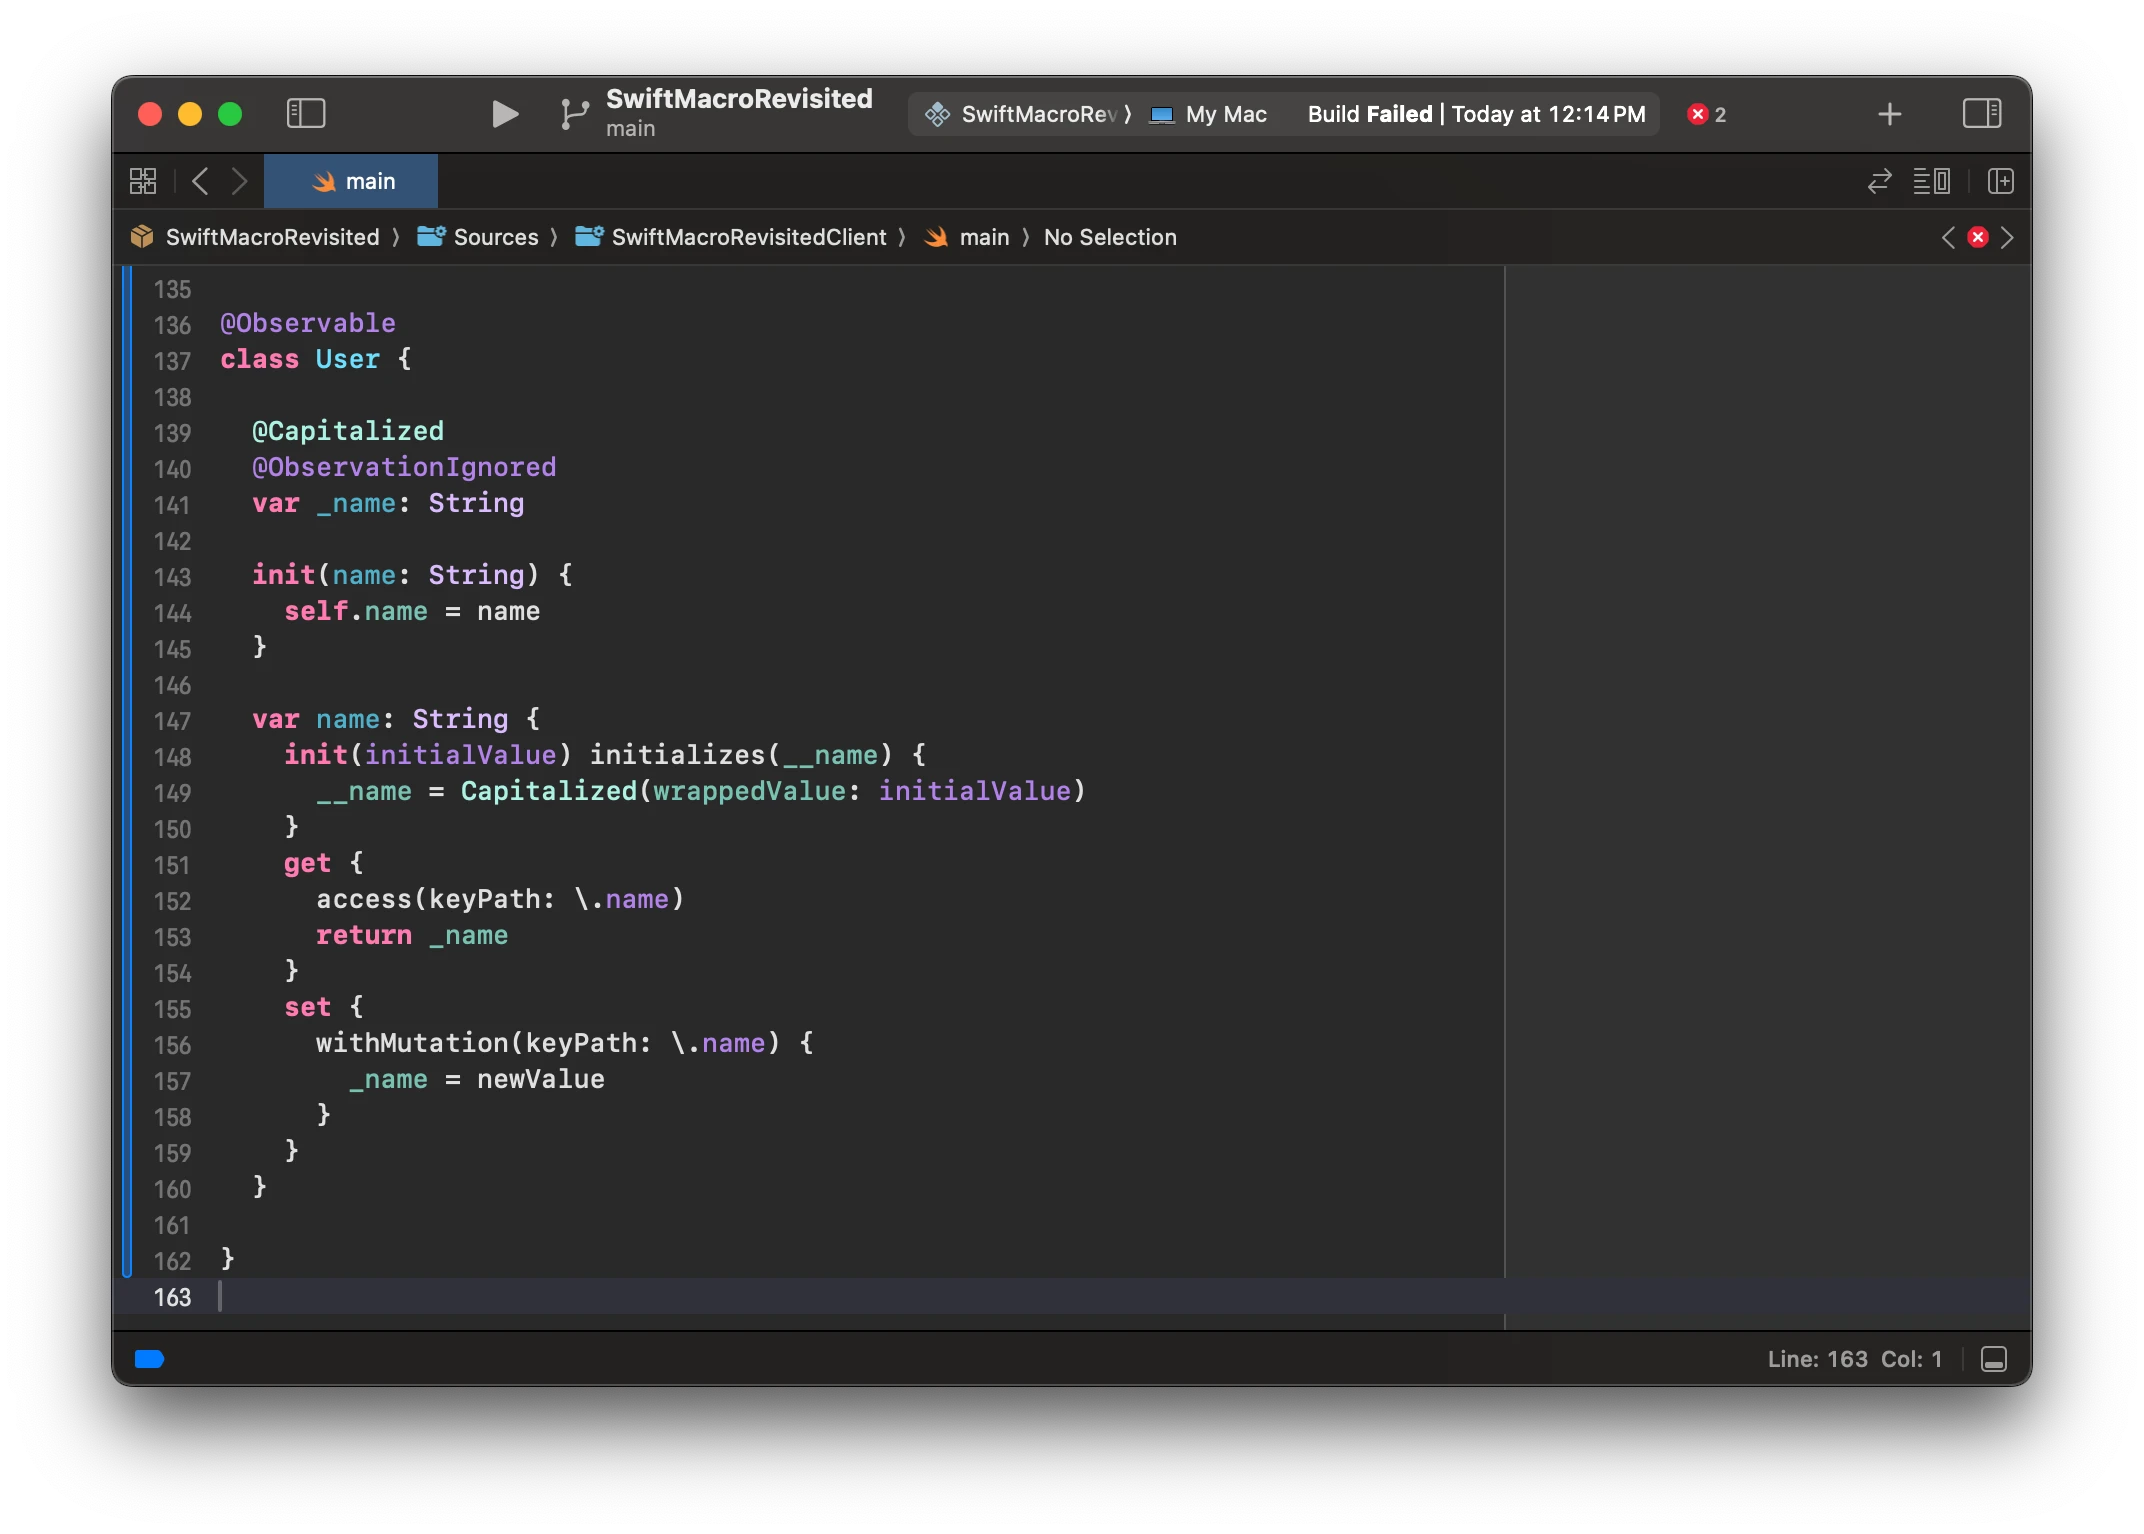
Task: Click the @Observable macro on line 136
Action: (x=308, y=323)
